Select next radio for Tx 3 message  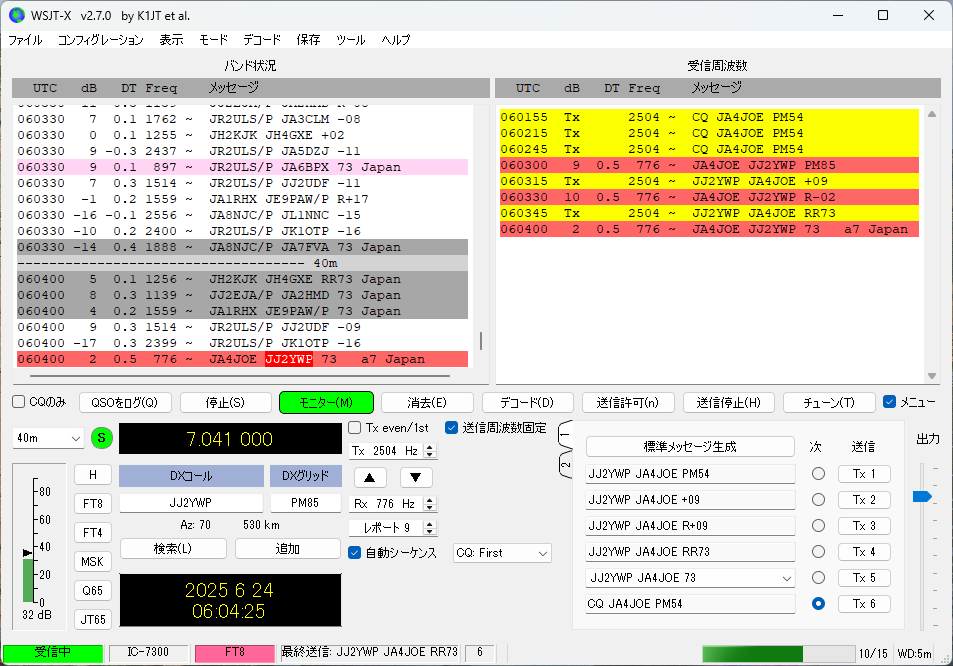[x=818, y=526]
